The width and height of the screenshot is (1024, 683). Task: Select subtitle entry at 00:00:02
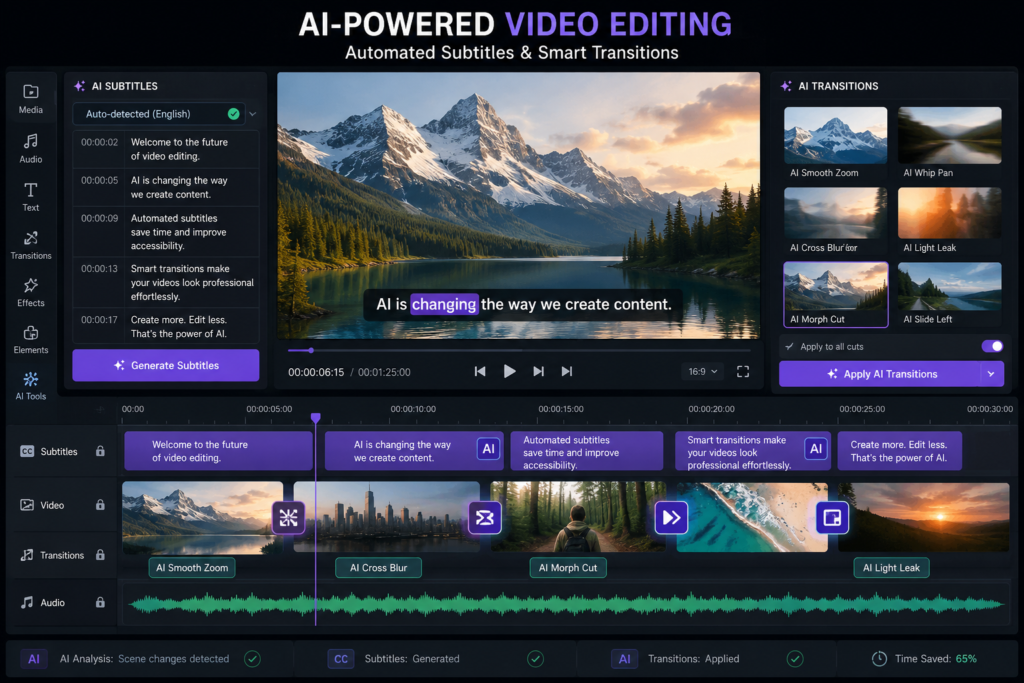pyautogui.click(x=166, y=149)
